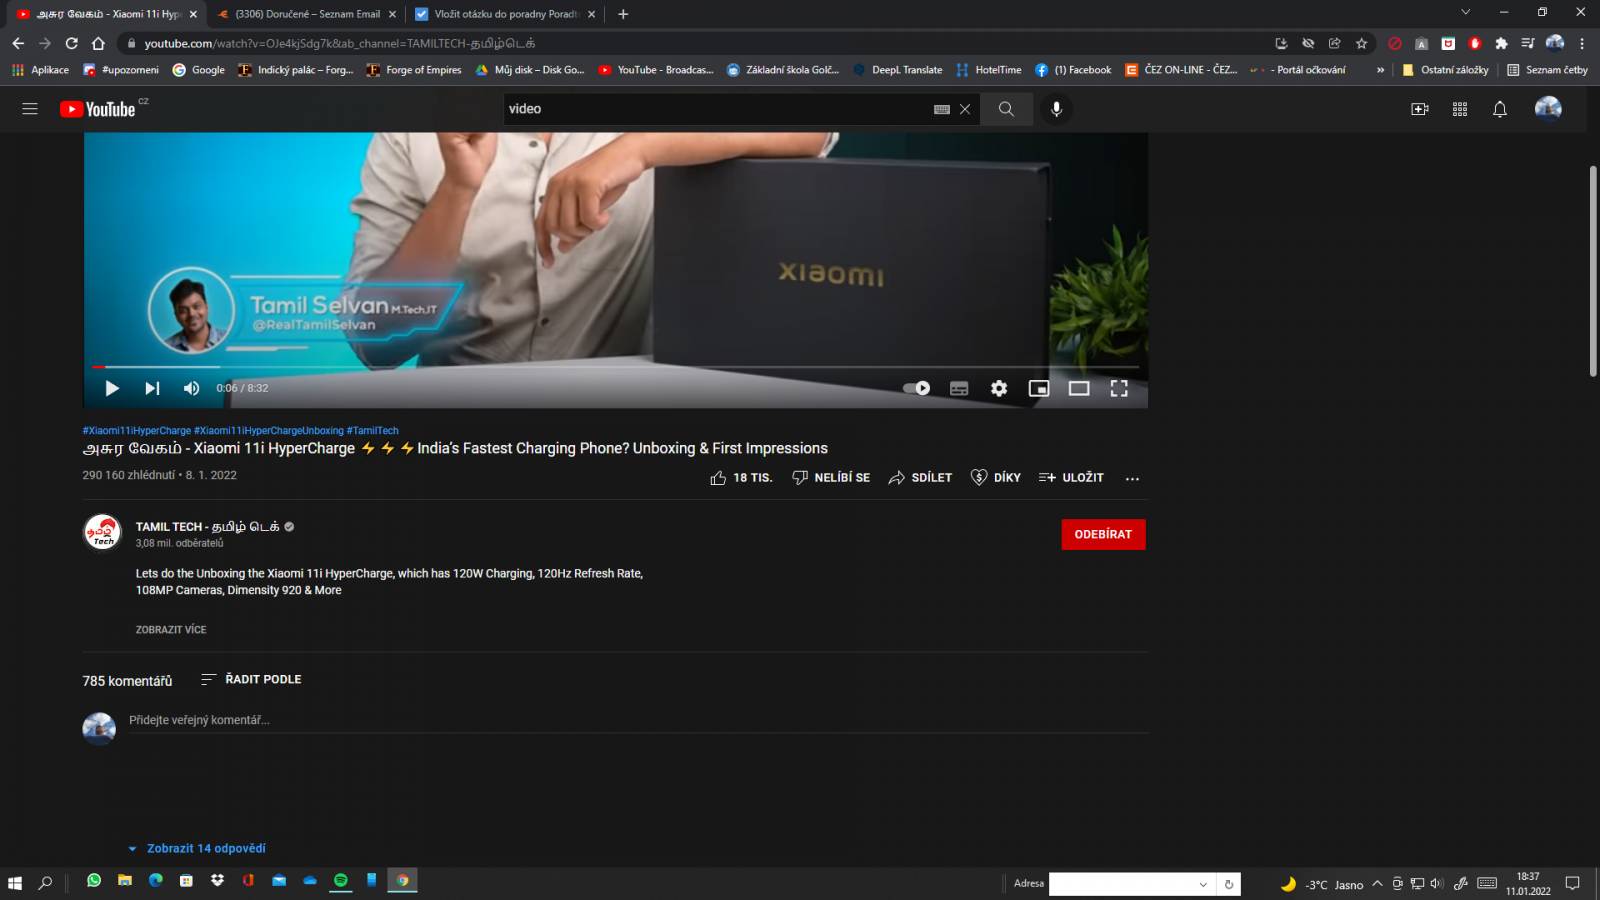Open the YouTube account avatar menu
Screen dimensions: 1600x900
(x=1548, y=108)
